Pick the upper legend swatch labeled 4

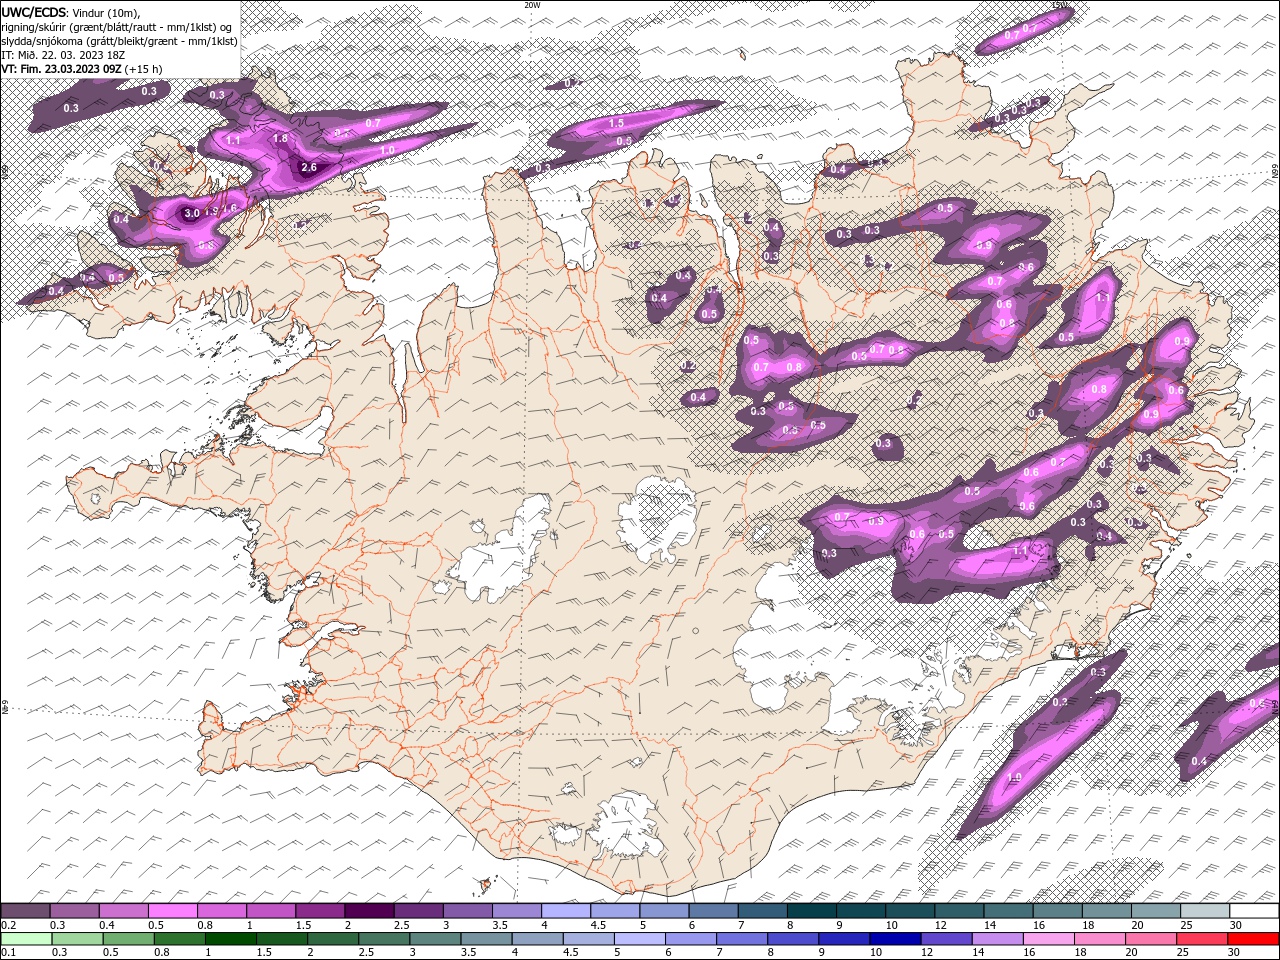pos(565,911)
